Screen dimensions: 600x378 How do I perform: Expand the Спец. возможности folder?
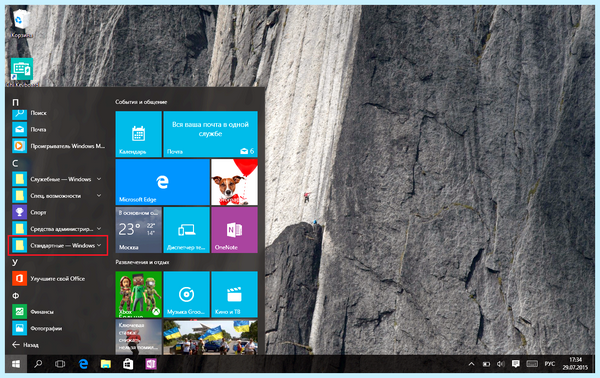coord(57,196)
